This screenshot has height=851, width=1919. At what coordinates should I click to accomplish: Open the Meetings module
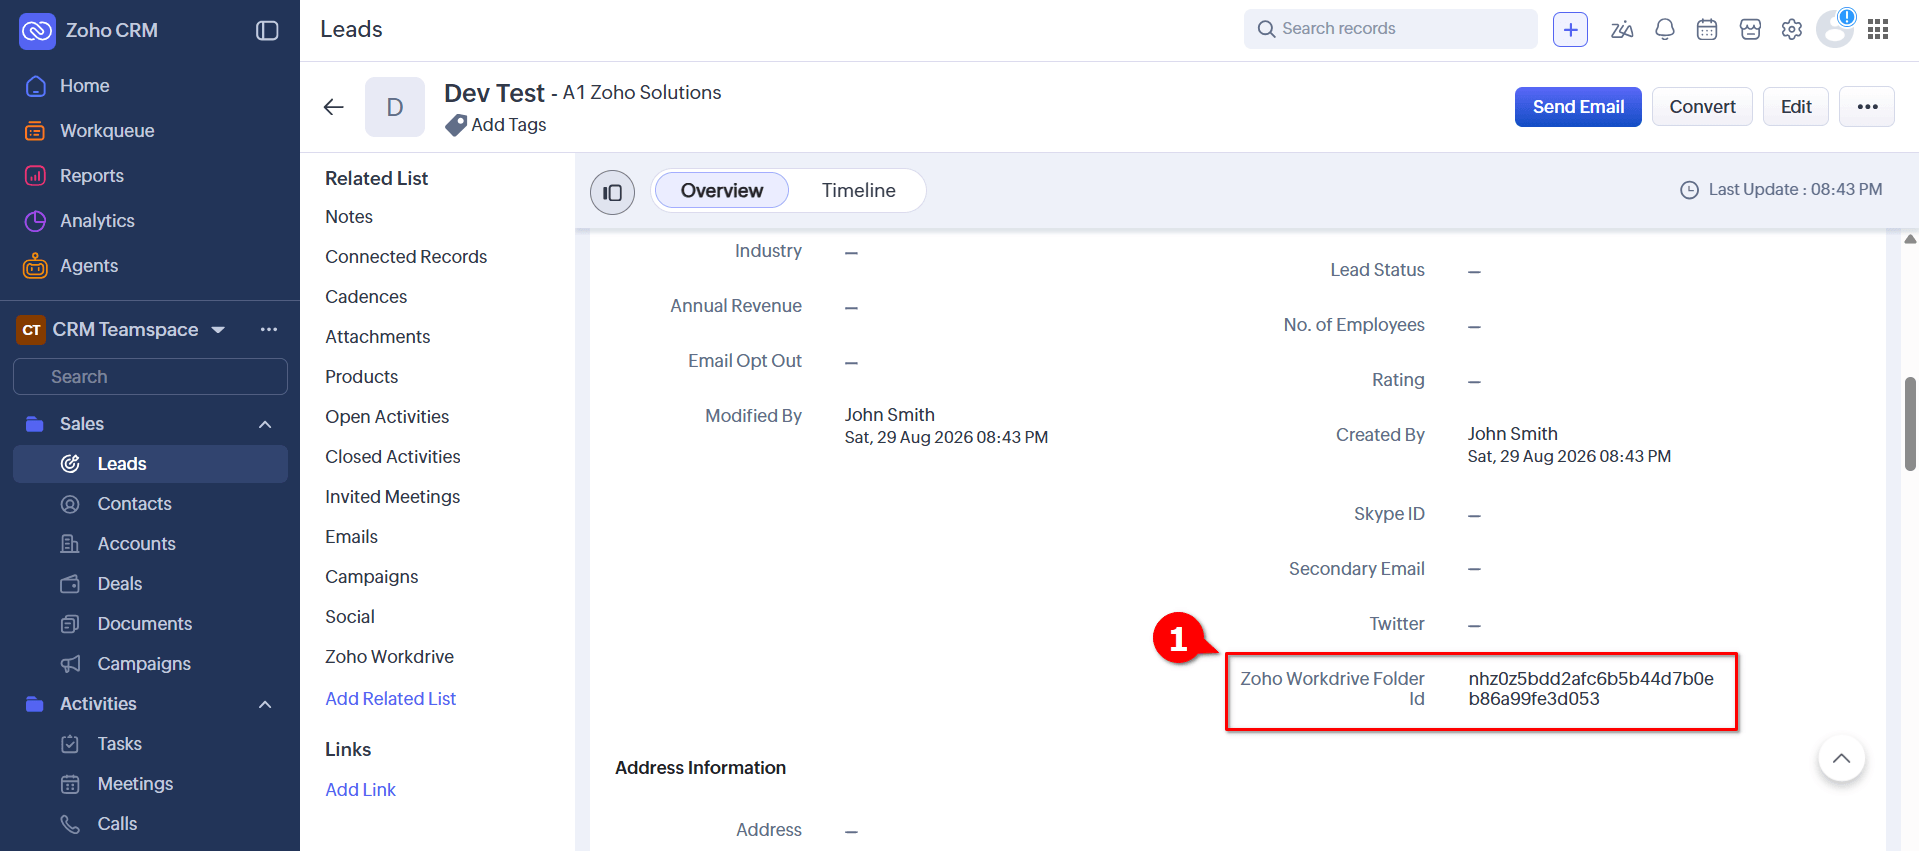pos(135,784)
